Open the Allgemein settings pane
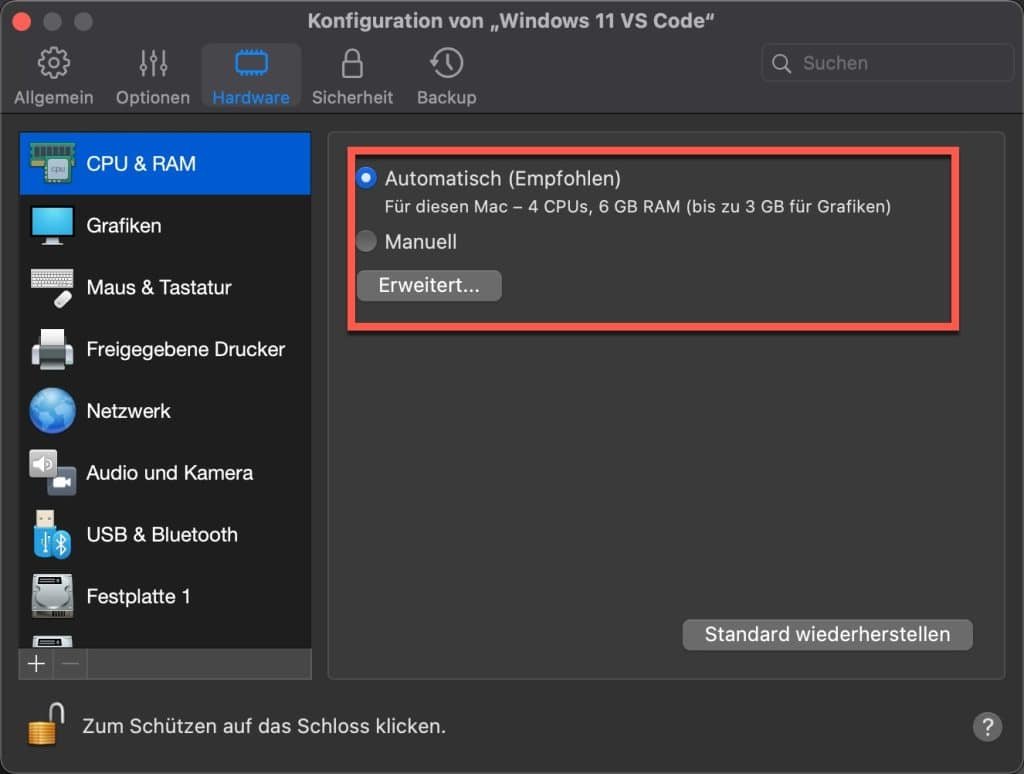 tap(53, 75)
